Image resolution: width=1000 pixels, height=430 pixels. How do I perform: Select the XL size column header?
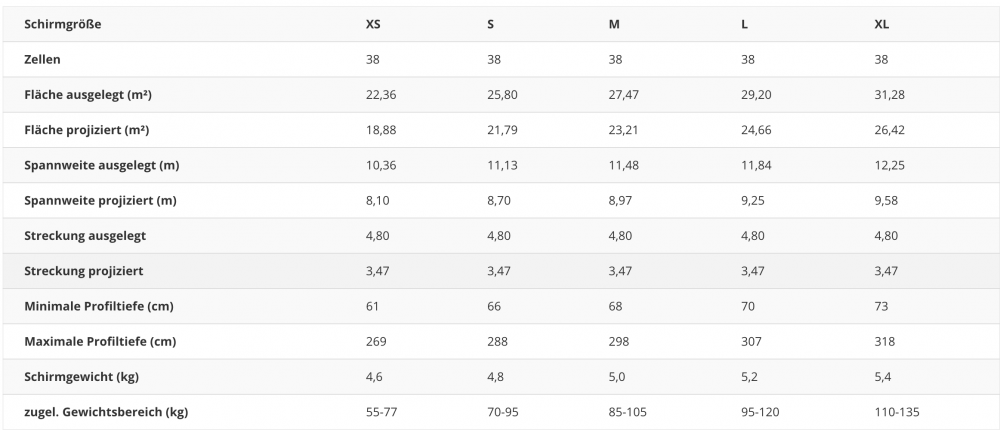click(x=881, y=24)
